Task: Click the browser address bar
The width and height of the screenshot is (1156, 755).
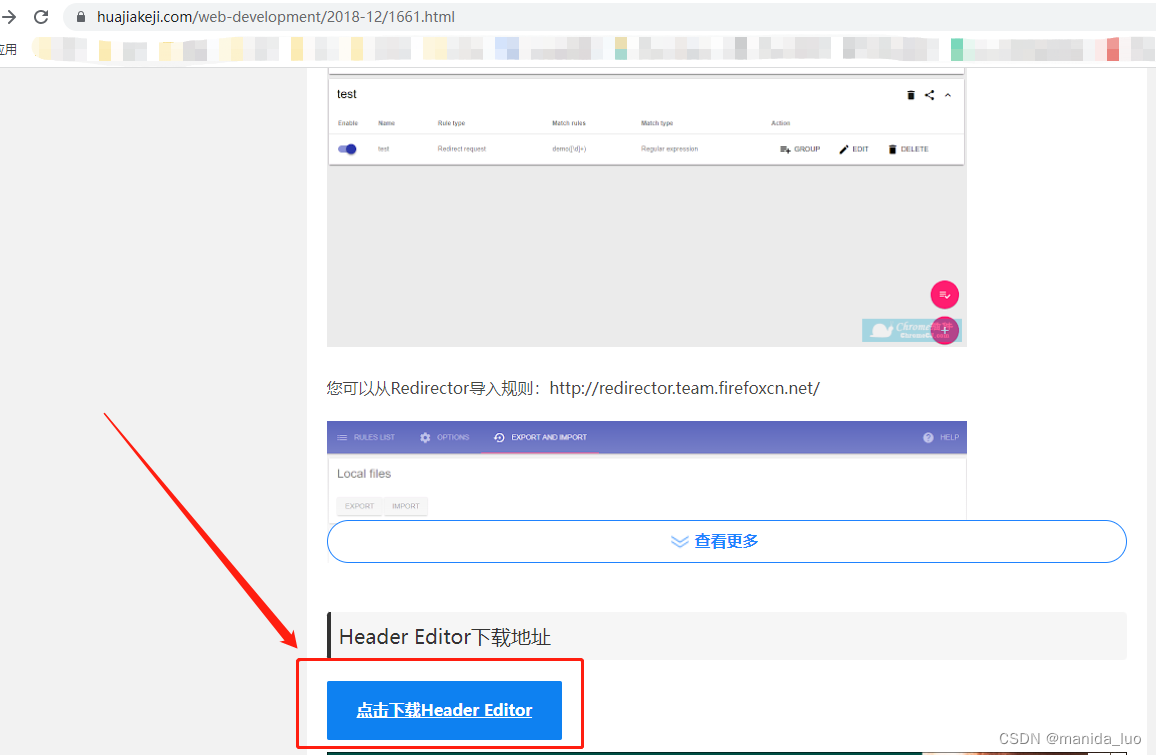Action: pos(400,16)
